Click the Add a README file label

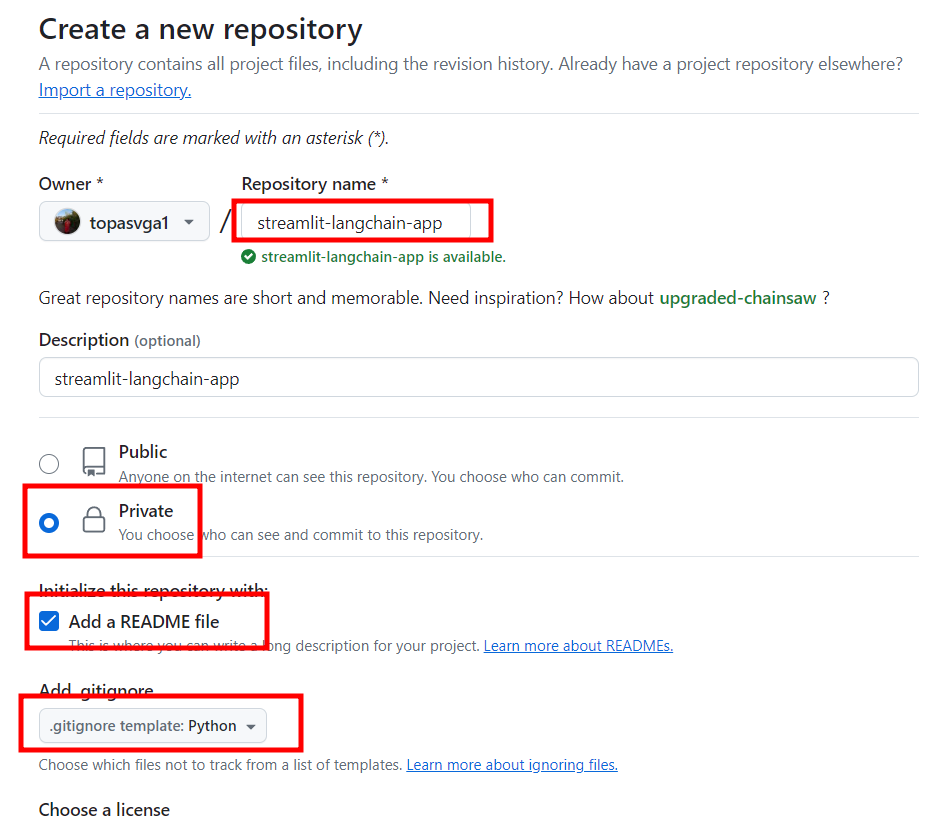[144, 621]
